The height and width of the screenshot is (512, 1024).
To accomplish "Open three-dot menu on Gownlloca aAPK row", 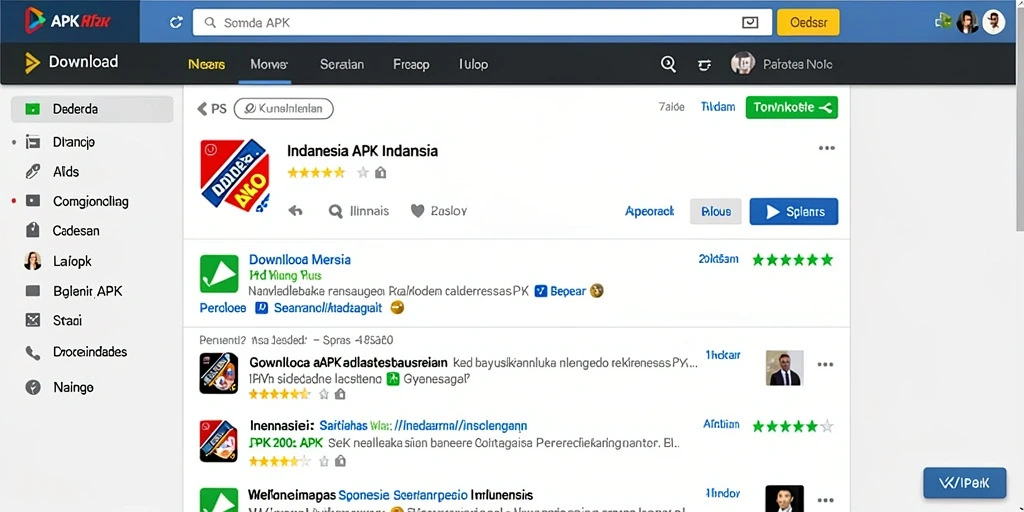I will click(x=825, y=364).
